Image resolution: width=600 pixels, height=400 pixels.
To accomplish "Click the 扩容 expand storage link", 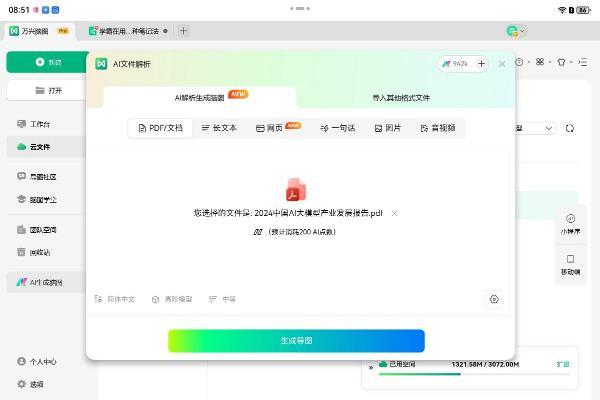I will (562, 364).
